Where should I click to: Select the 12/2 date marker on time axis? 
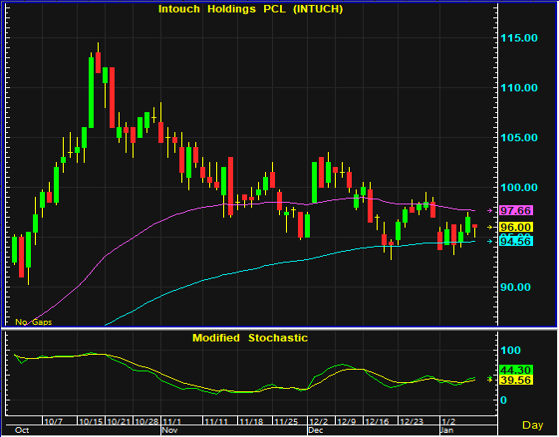318,421
